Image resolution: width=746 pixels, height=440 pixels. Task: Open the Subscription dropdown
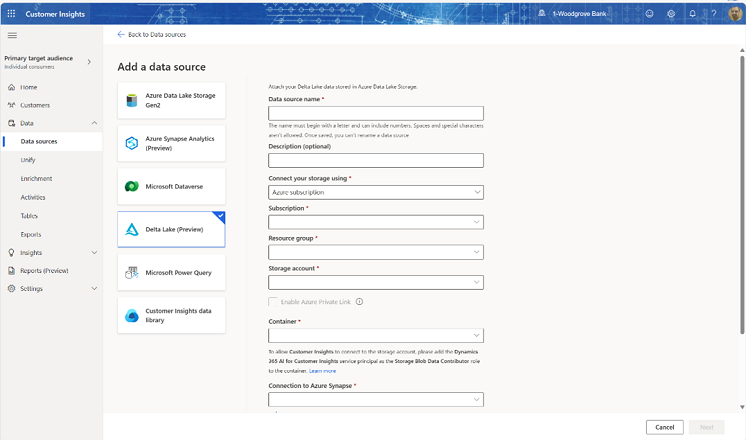[x=376, y=222]
